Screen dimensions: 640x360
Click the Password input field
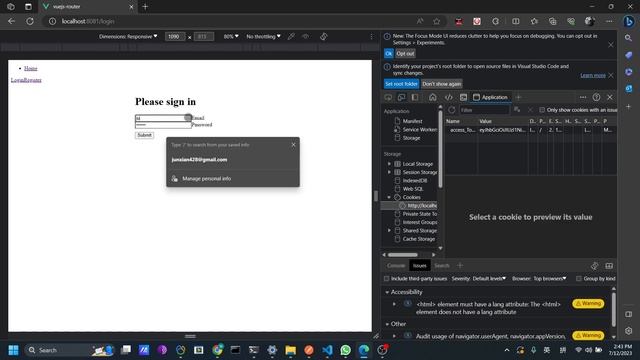click(163, 125)
